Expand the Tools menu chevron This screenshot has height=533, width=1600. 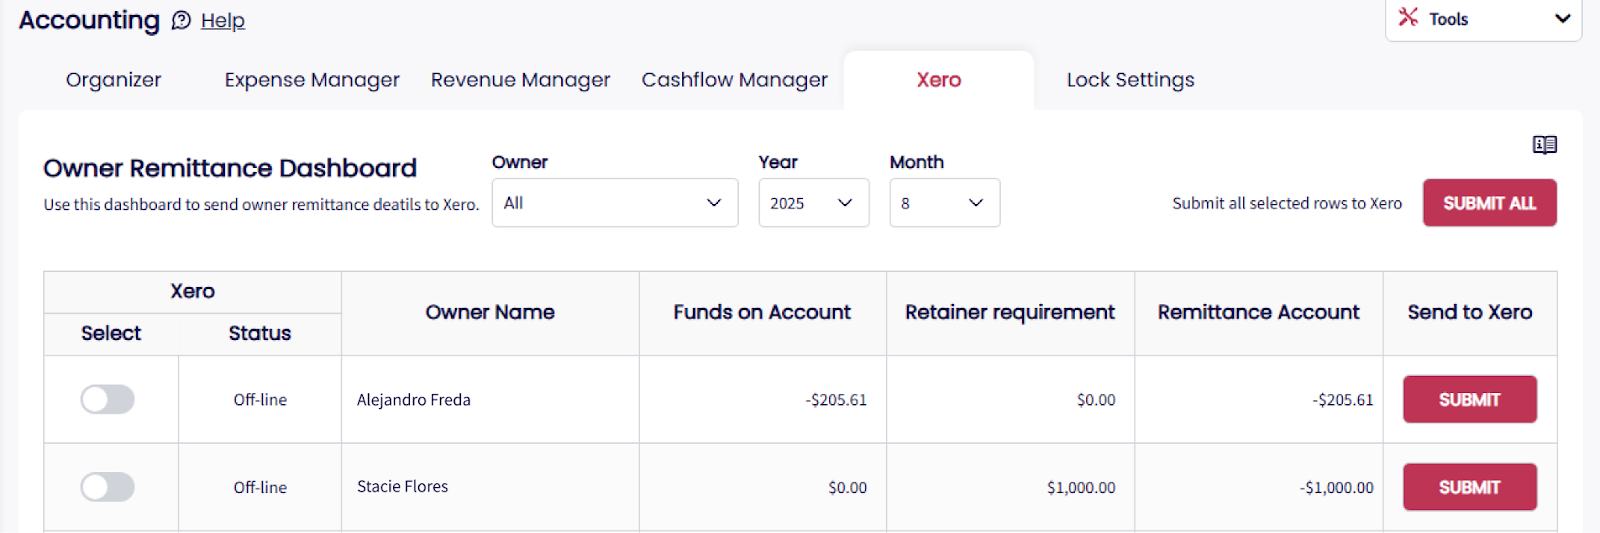tap(1562, 19)
